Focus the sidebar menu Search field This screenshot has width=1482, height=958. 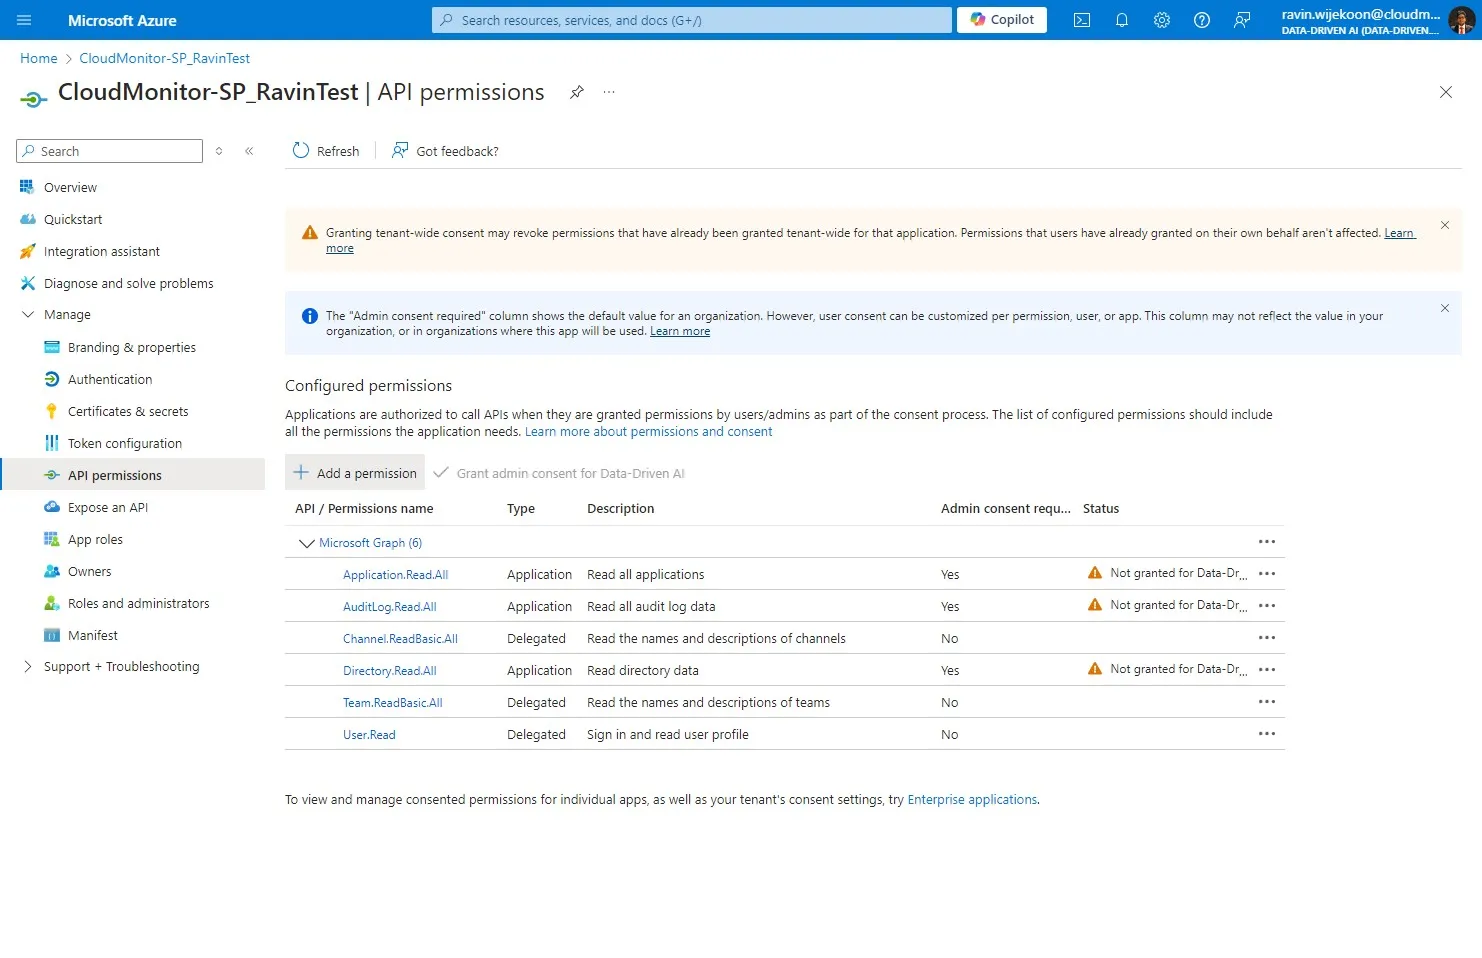tap(110, 151)
